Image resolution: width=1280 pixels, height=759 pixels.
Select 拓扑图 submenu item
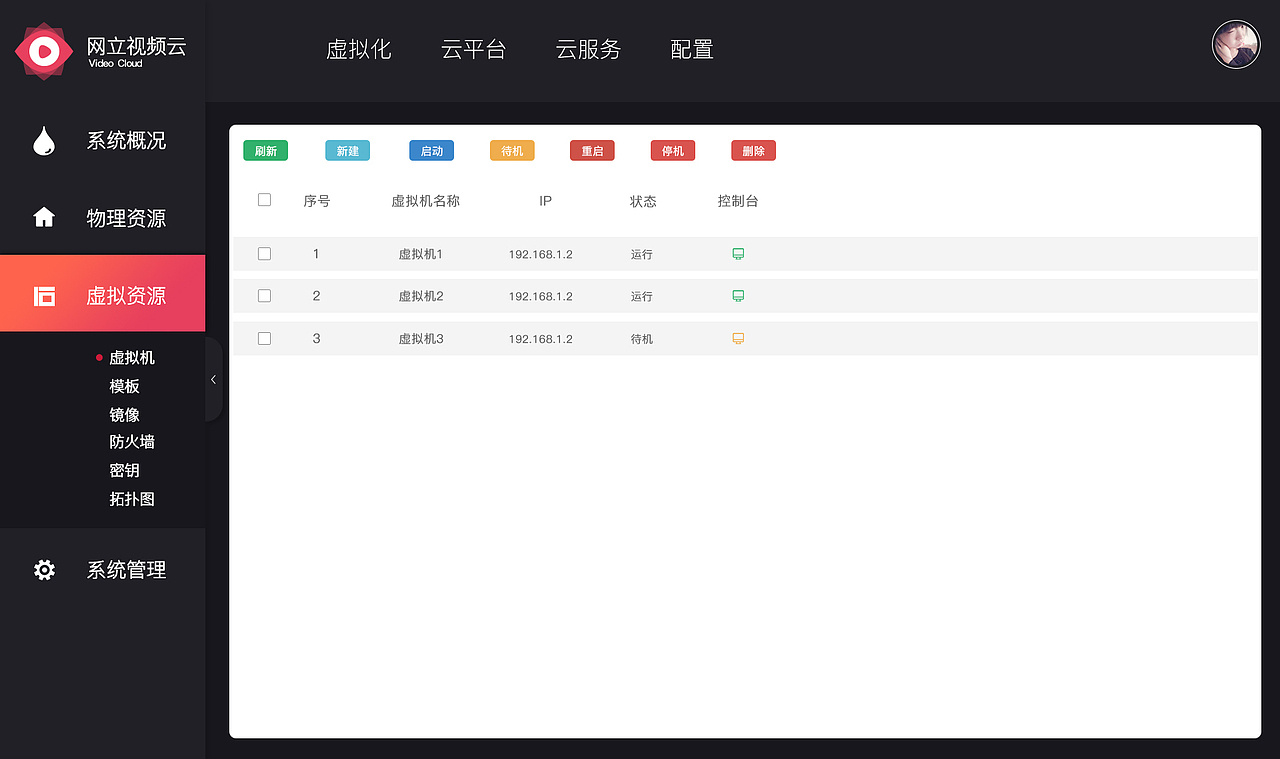coord(132,499)
